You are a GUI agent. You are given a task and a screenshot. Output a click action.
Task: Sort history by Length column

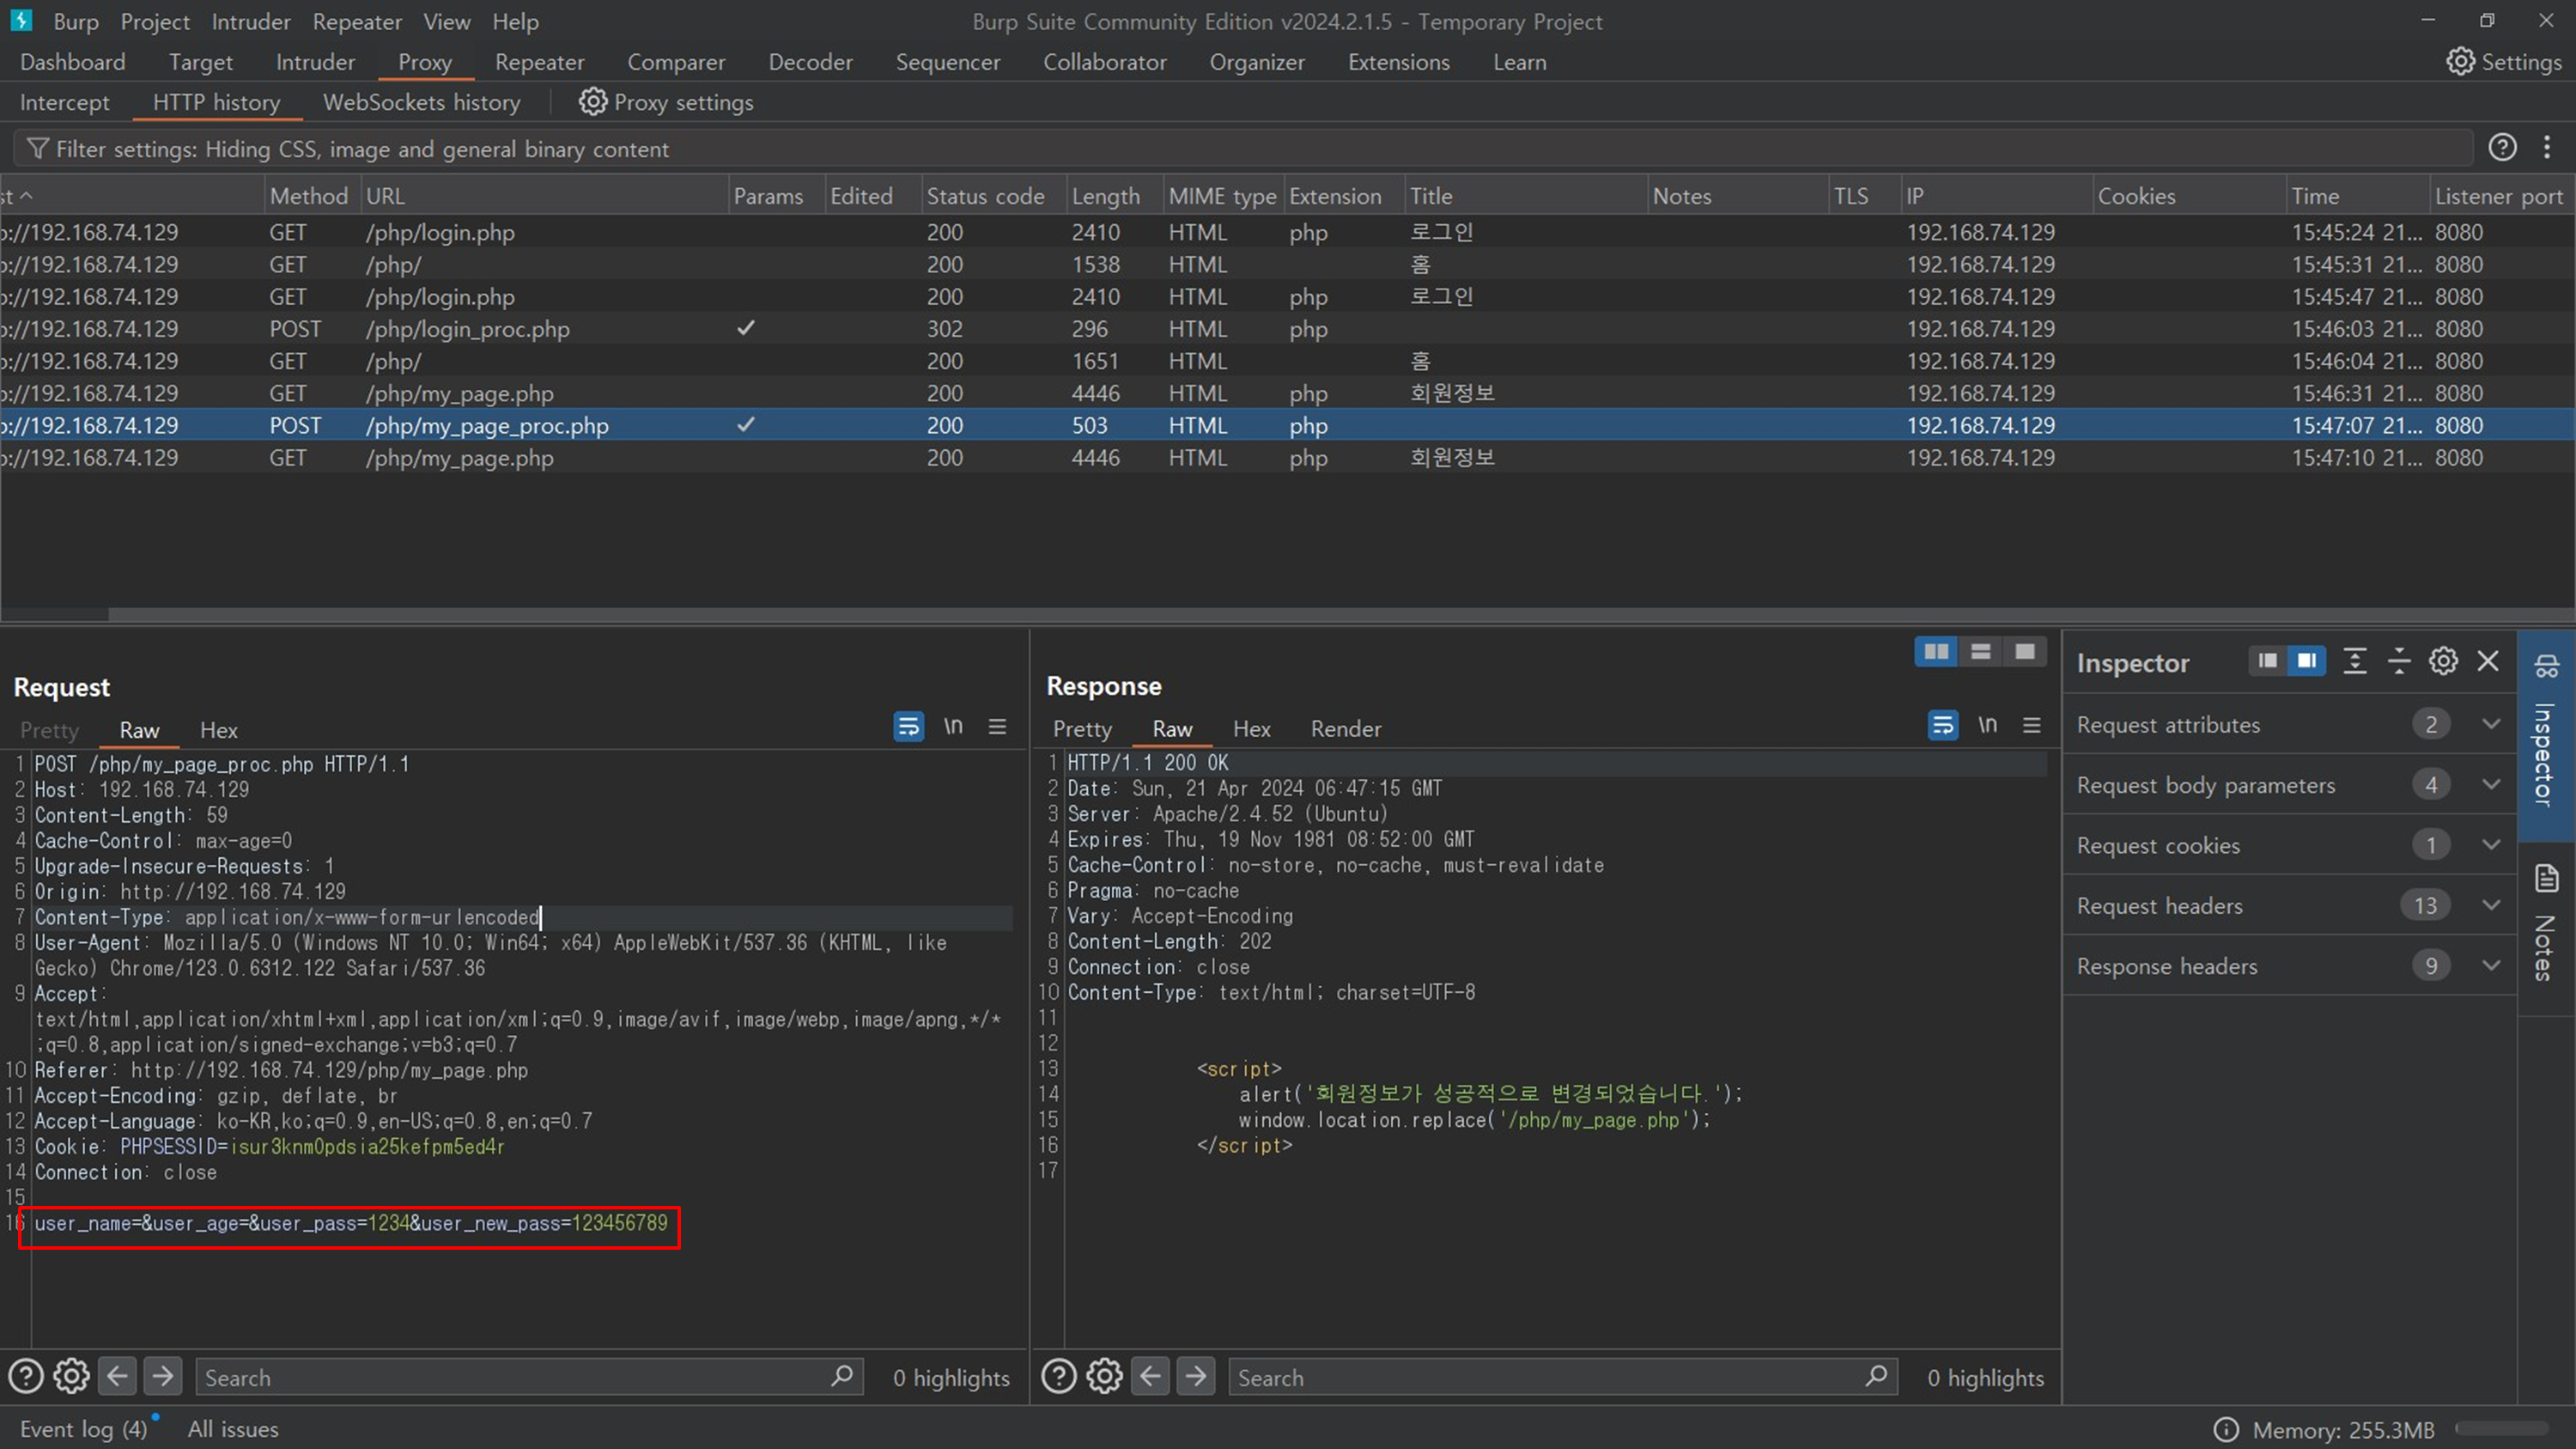click(x=1113, y=196)
